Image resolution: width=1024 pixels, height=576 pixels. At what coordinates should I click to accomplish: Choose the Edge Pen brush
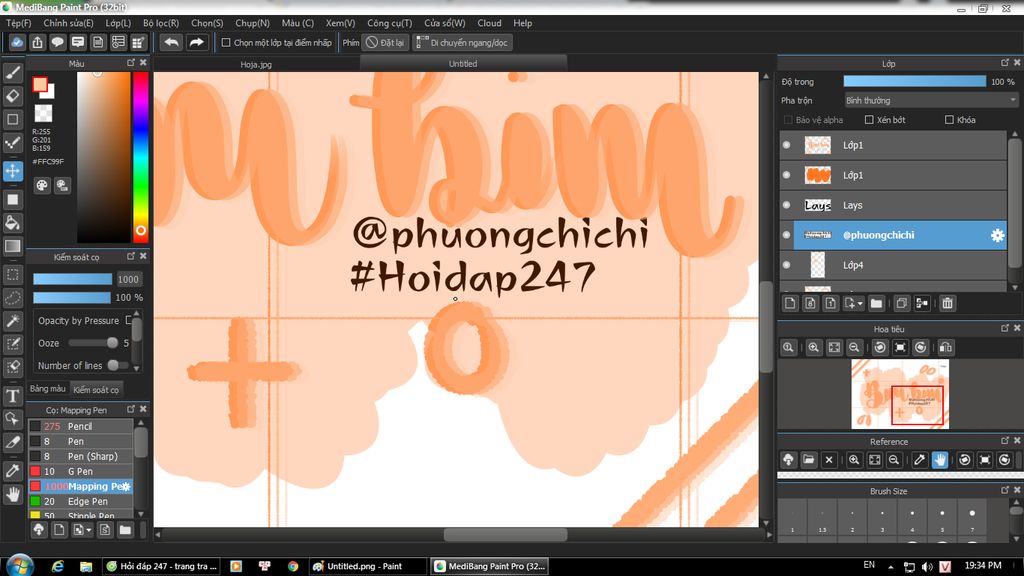point(80,502)
